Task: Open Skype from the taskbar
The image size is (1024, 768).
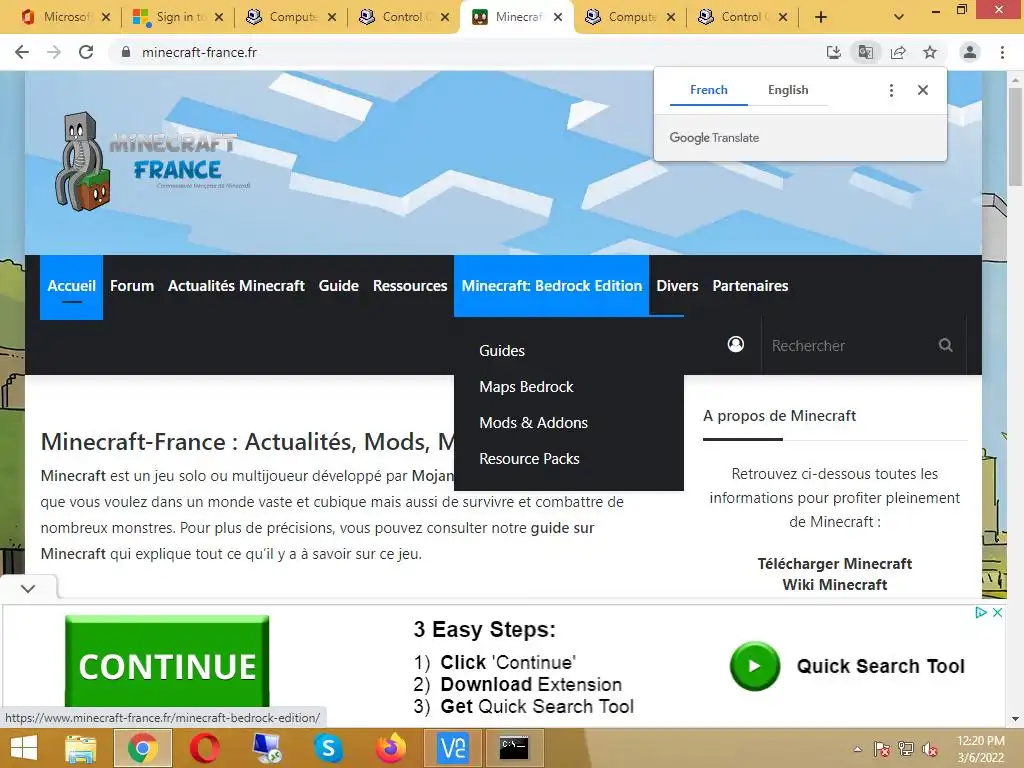Action: [x=328, y=748]
